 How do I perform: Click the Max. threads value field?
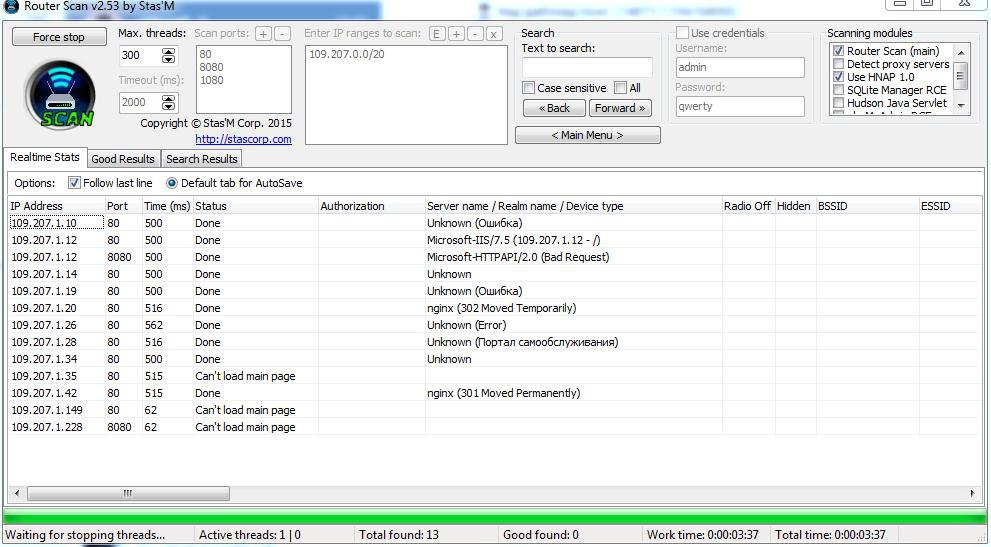pyautogui.click(x=140, y=55)
